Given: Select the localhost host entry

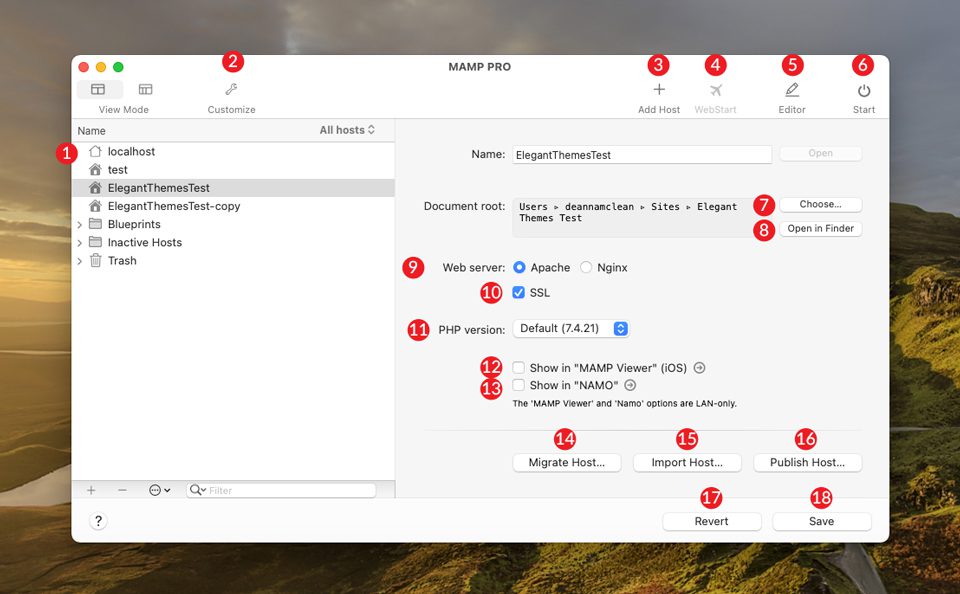Looking at the screenshot, I should coord(130,151).
